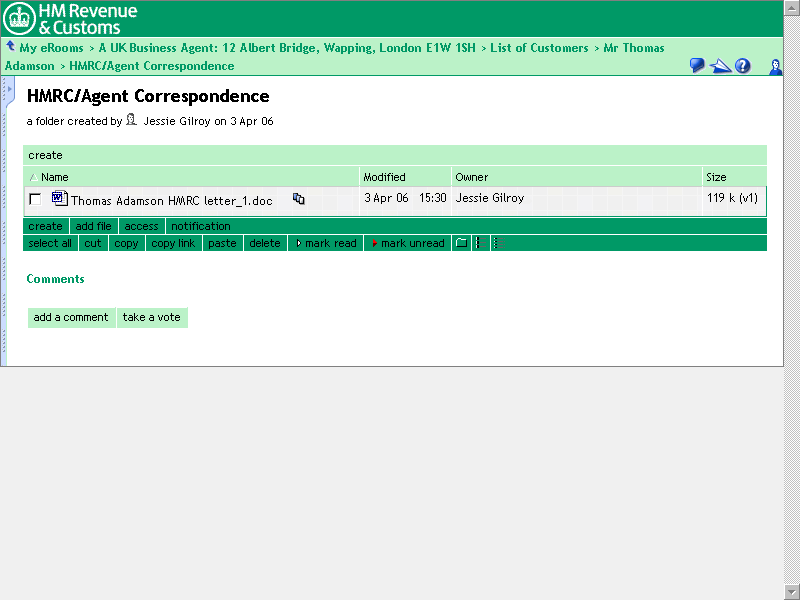Click the vertical scrollbar up arrow
Image resolution: width=800 pixels, height=600 pixels.
[791, 83]
